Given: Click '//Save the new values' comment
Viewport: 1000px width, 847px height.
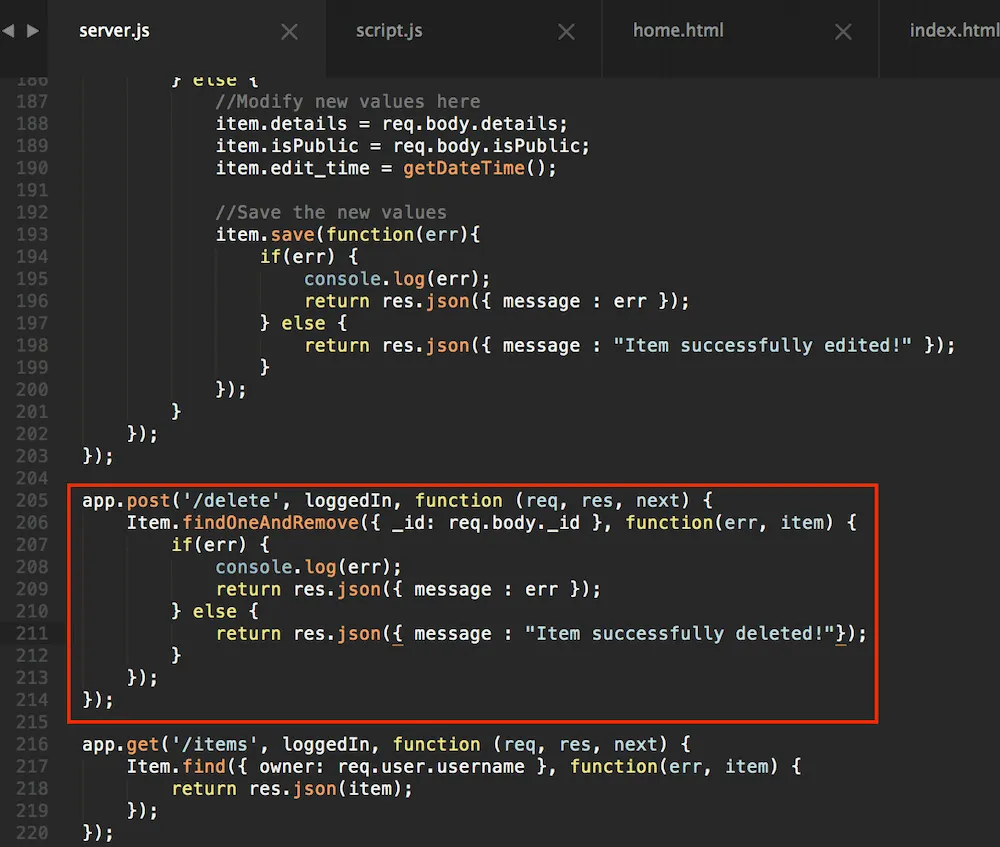Looking at the screenshot, I should click(331, 212).
